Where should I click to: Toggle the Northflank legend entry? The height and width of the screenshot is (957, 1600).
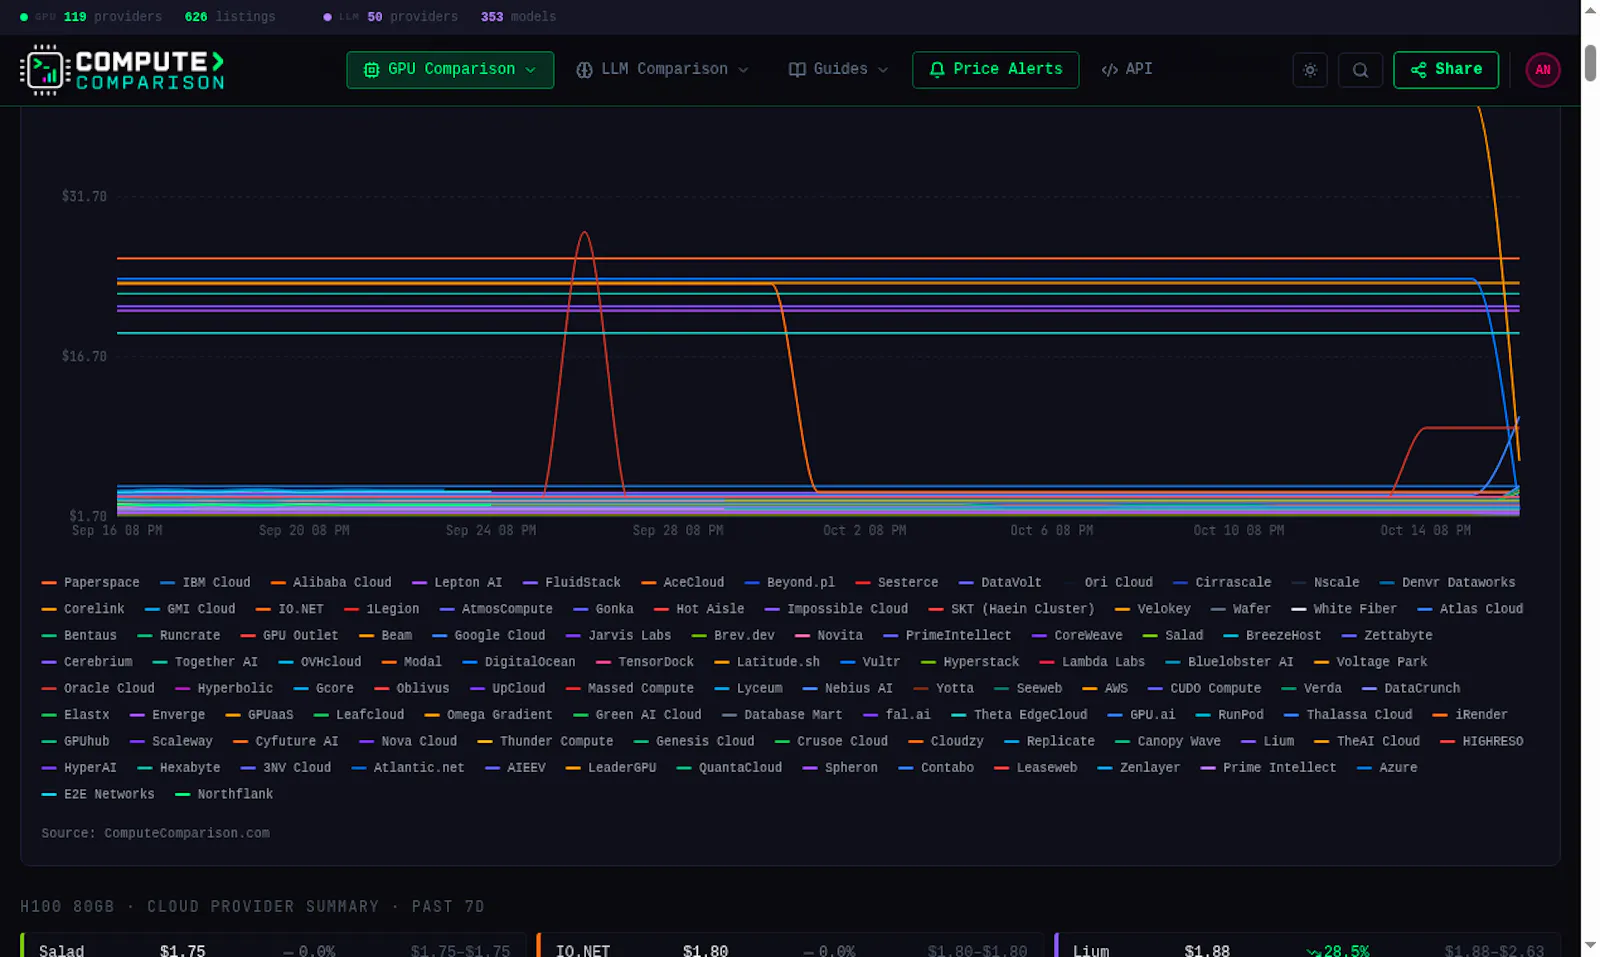[x=224, y=795]
